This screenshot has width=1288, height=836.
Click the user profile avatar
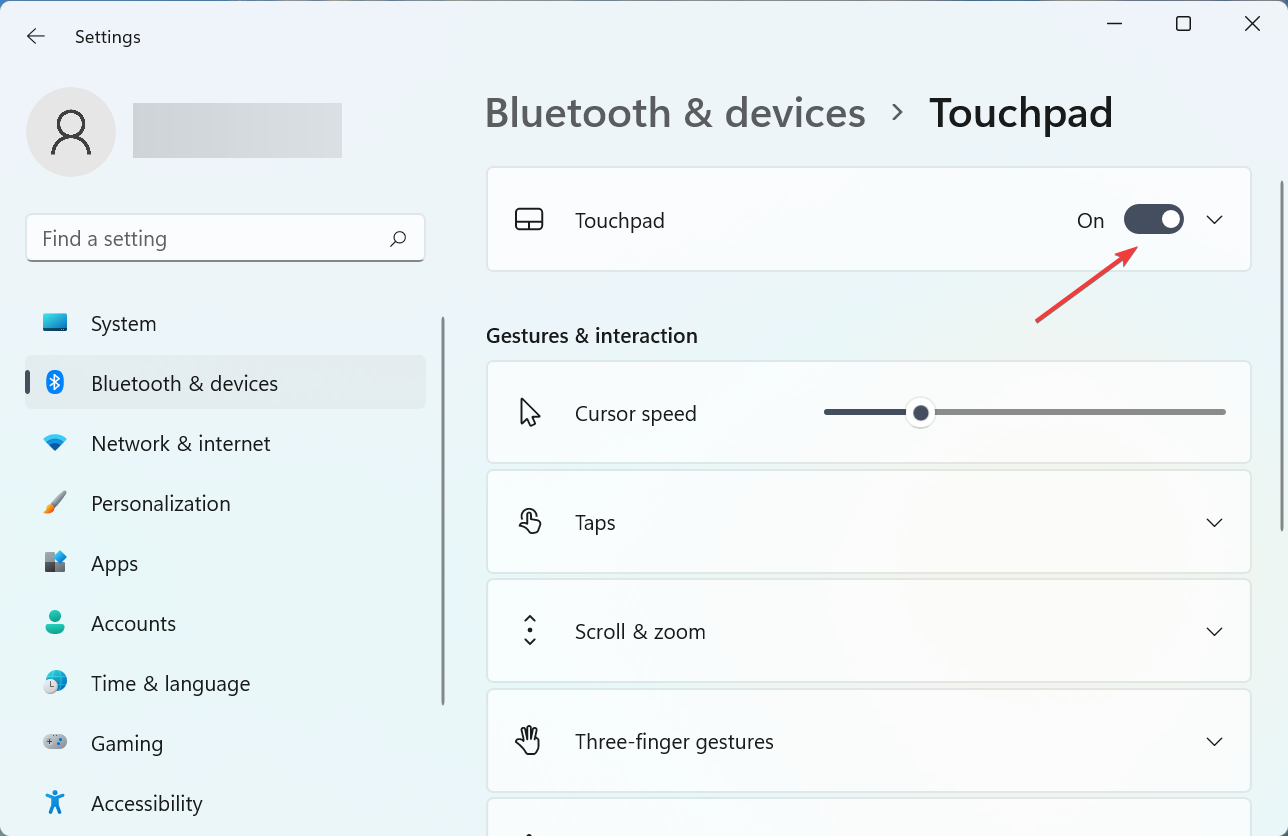point(71,131)
